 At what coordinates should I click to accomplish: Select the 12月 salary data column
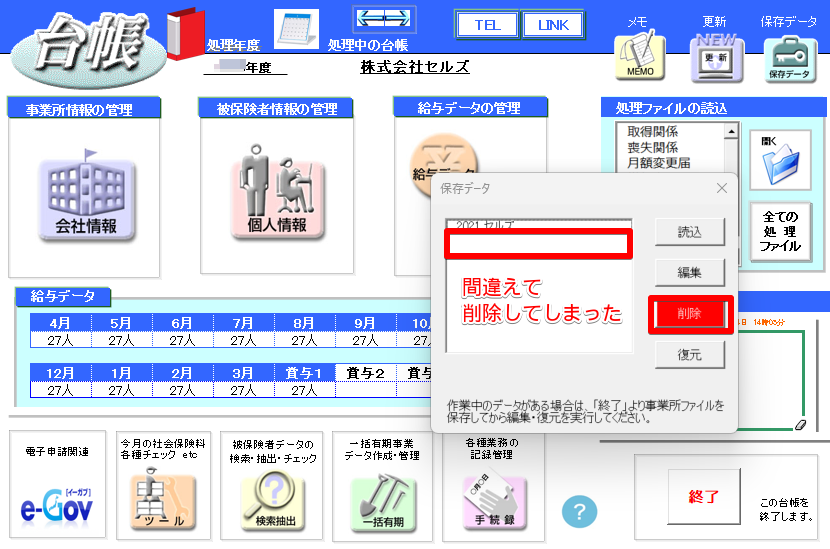click(x=60, y=373)
